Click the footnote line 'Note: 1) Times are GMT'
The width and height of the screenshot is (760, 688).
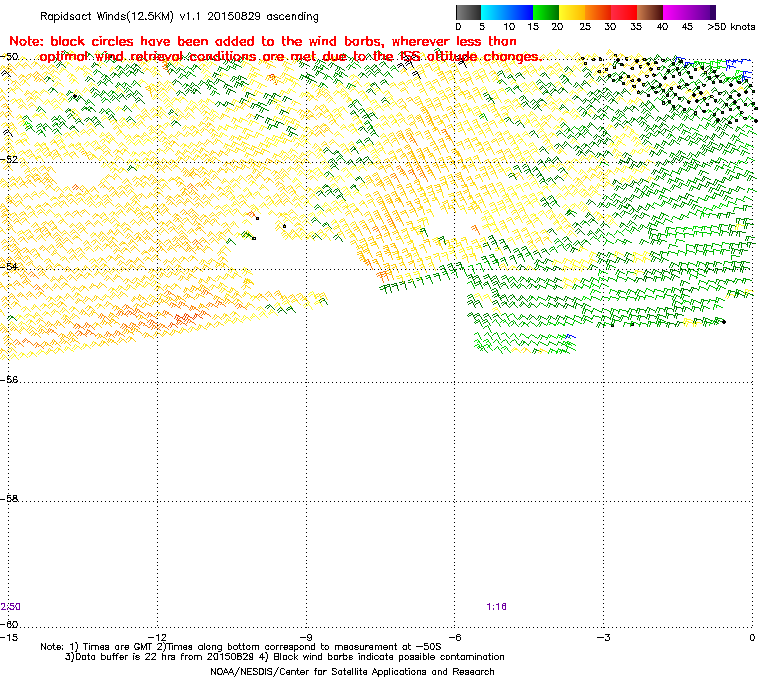click(x=241, y=647)
